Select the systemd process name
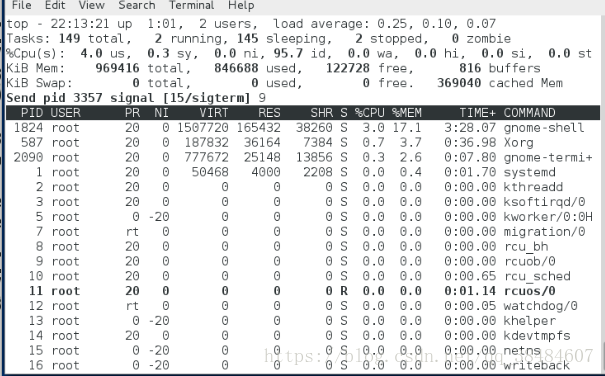605x376 pixels. tap(530, 172)
